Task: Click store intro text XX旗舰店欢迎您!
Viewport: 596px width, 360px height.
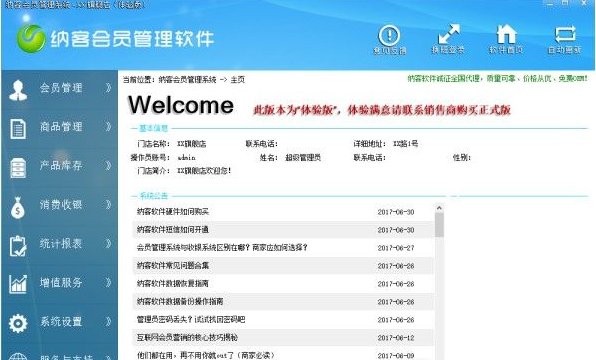Action: coord(204,171)
